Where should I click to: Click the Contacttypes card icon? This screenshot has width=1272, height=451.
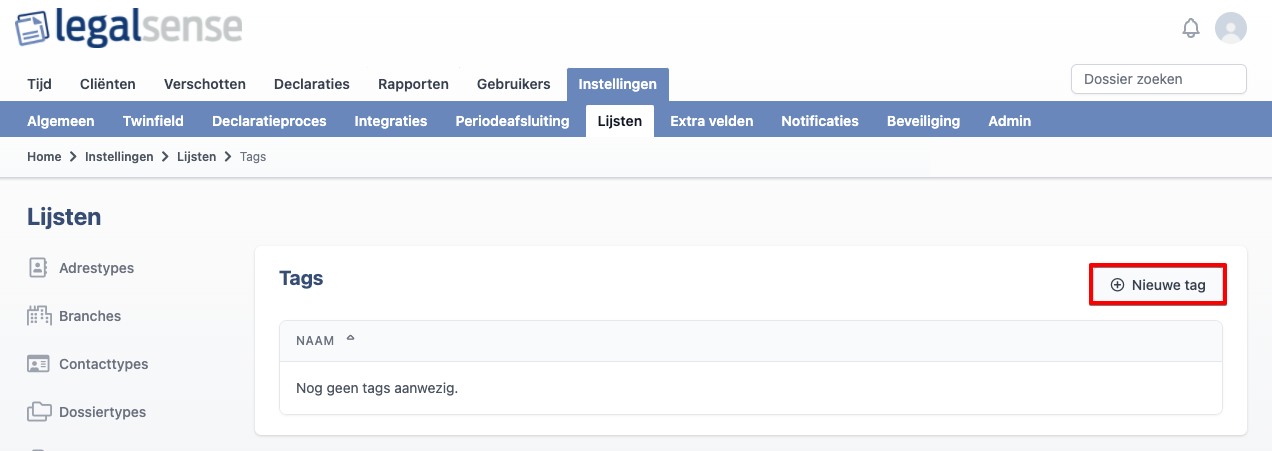[38, 364]
